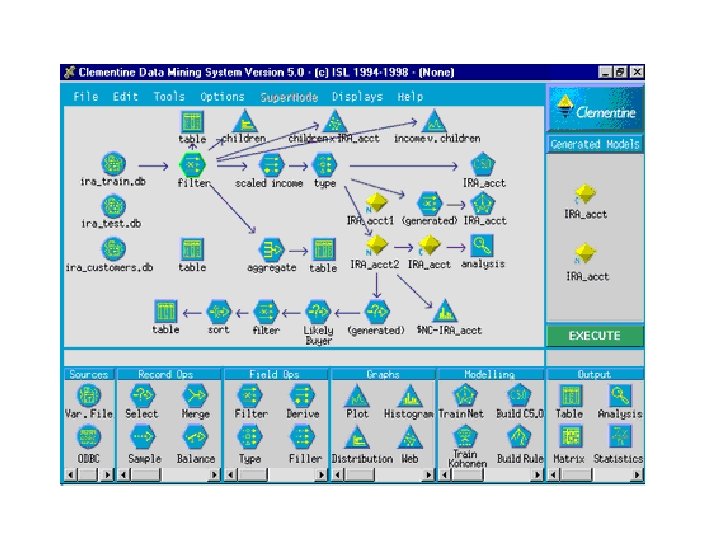Click the Graphs palette header
The width and height of the screenshot is (720, 540).
click(383, 374)
